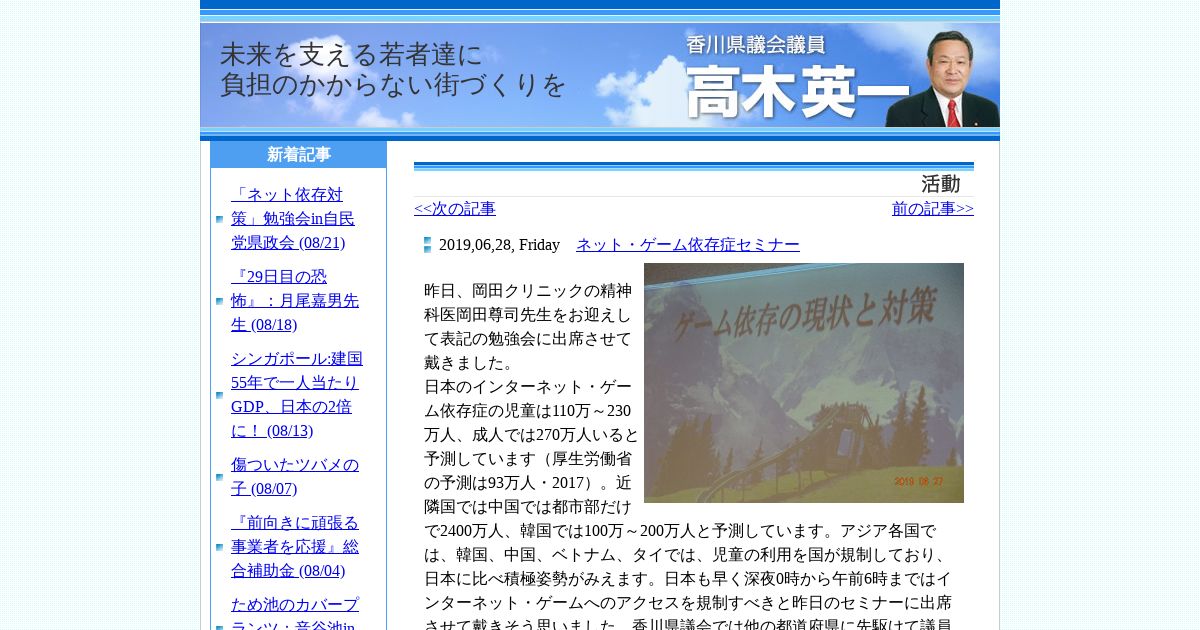The image size is (1200, 630).
Task: Click the bullet icon beside シンガポール:建国55年
Action: [220, 395]
